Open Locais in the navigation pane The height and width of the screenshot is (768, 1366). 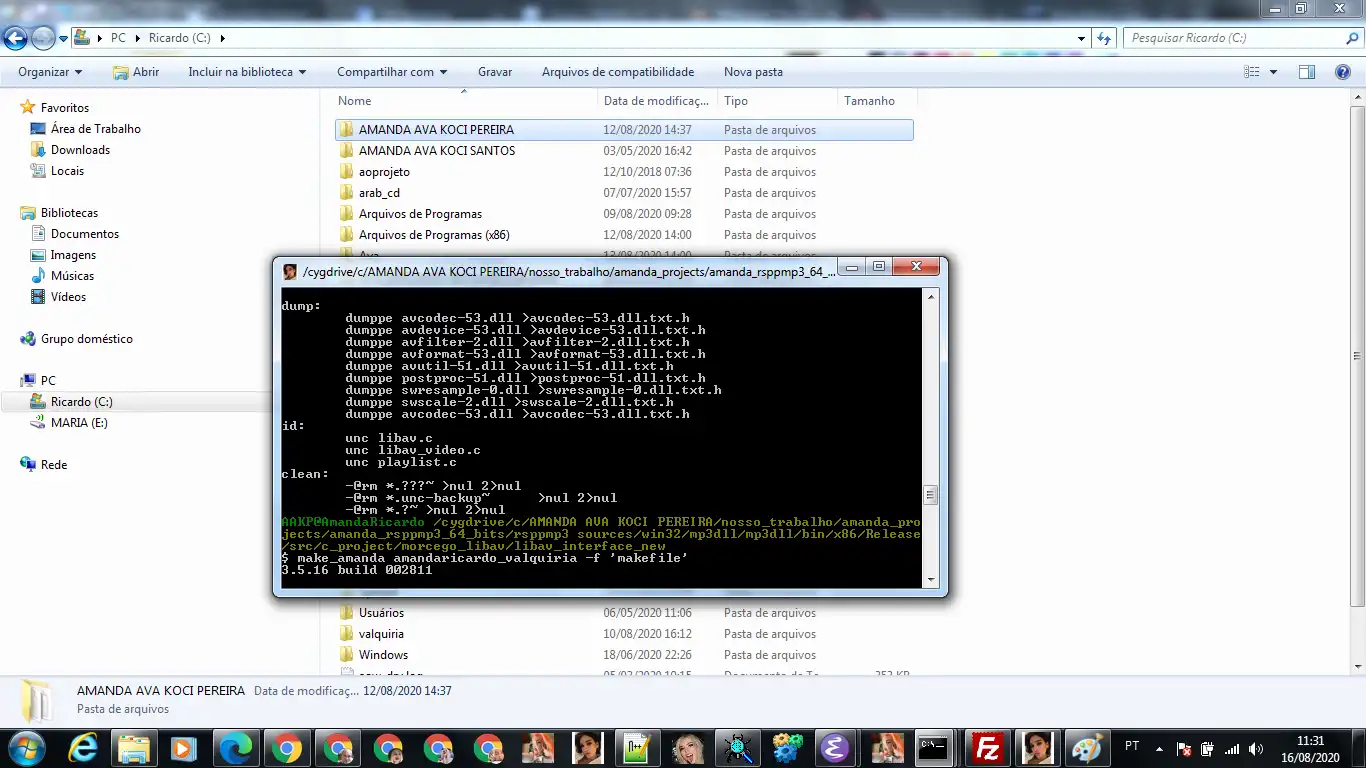coord(68,171)
